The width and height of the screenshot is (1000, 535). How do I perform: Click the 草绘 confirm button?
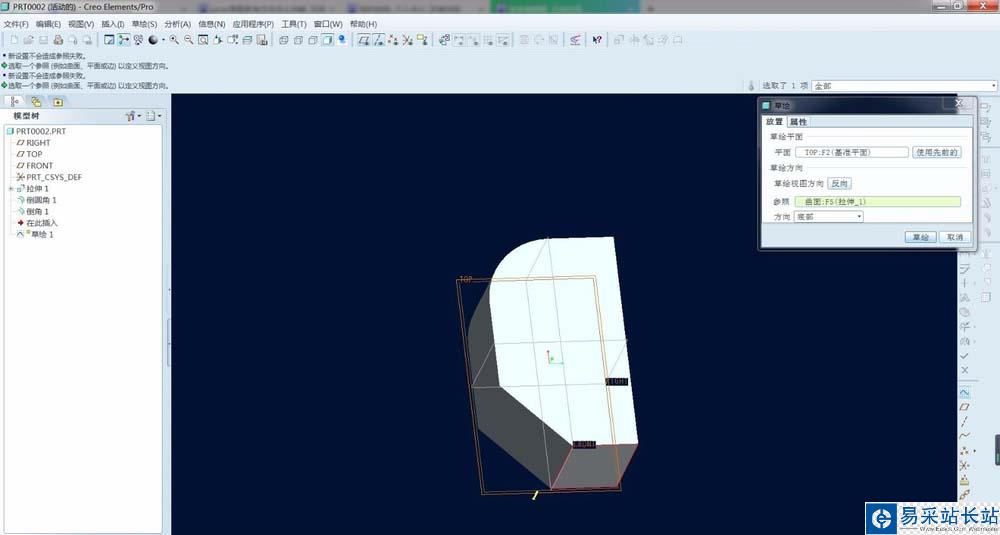click(920, 237)
